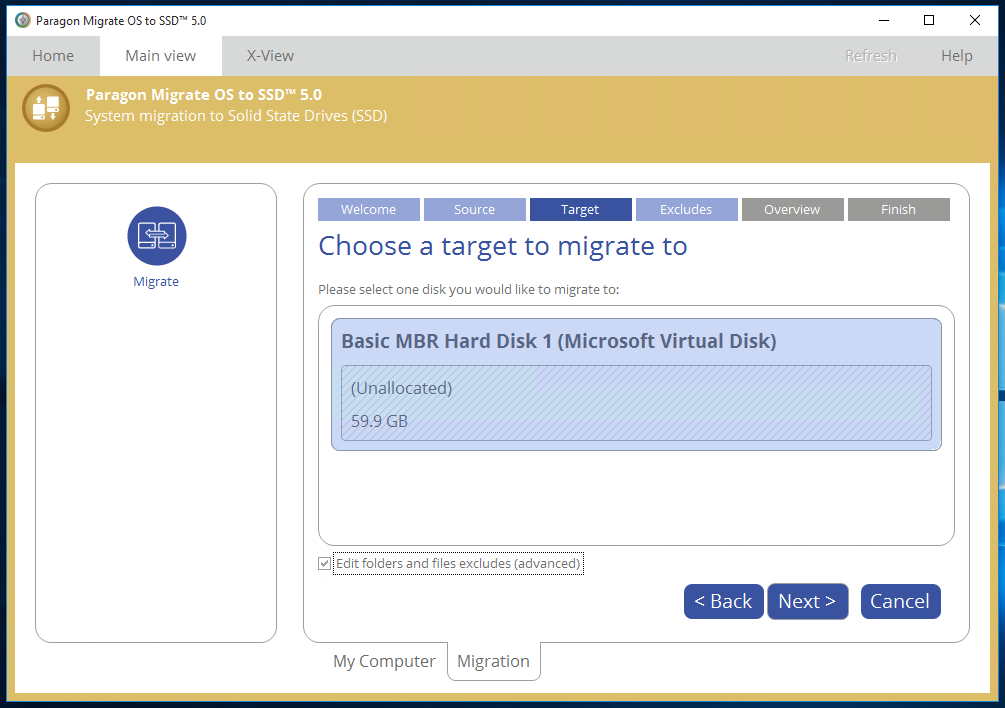Click the Back button
Viewport: 1005px width, 708px height.
tap(724, 601)
